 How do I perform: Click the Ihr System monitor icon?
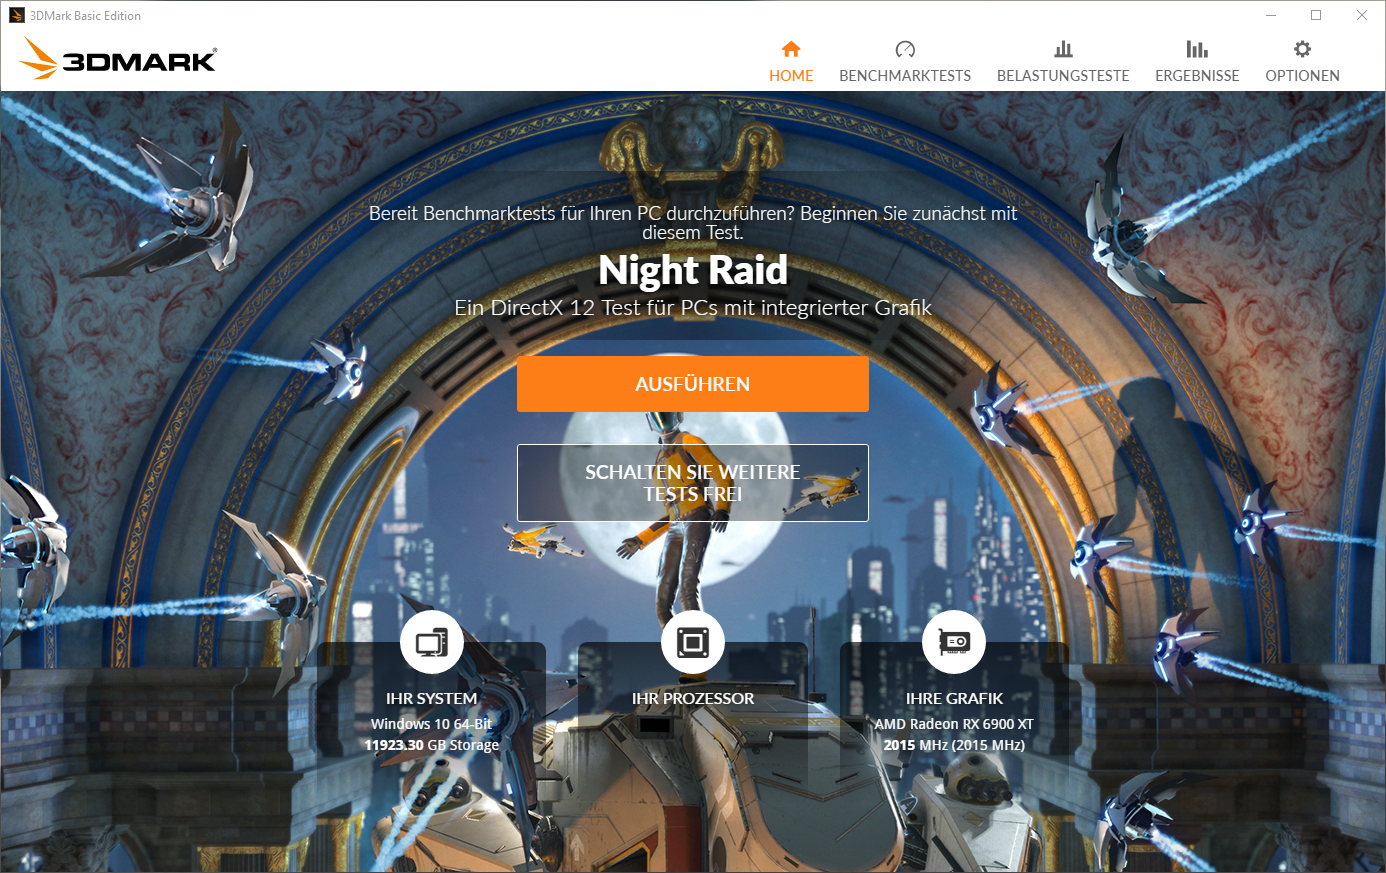432,642
